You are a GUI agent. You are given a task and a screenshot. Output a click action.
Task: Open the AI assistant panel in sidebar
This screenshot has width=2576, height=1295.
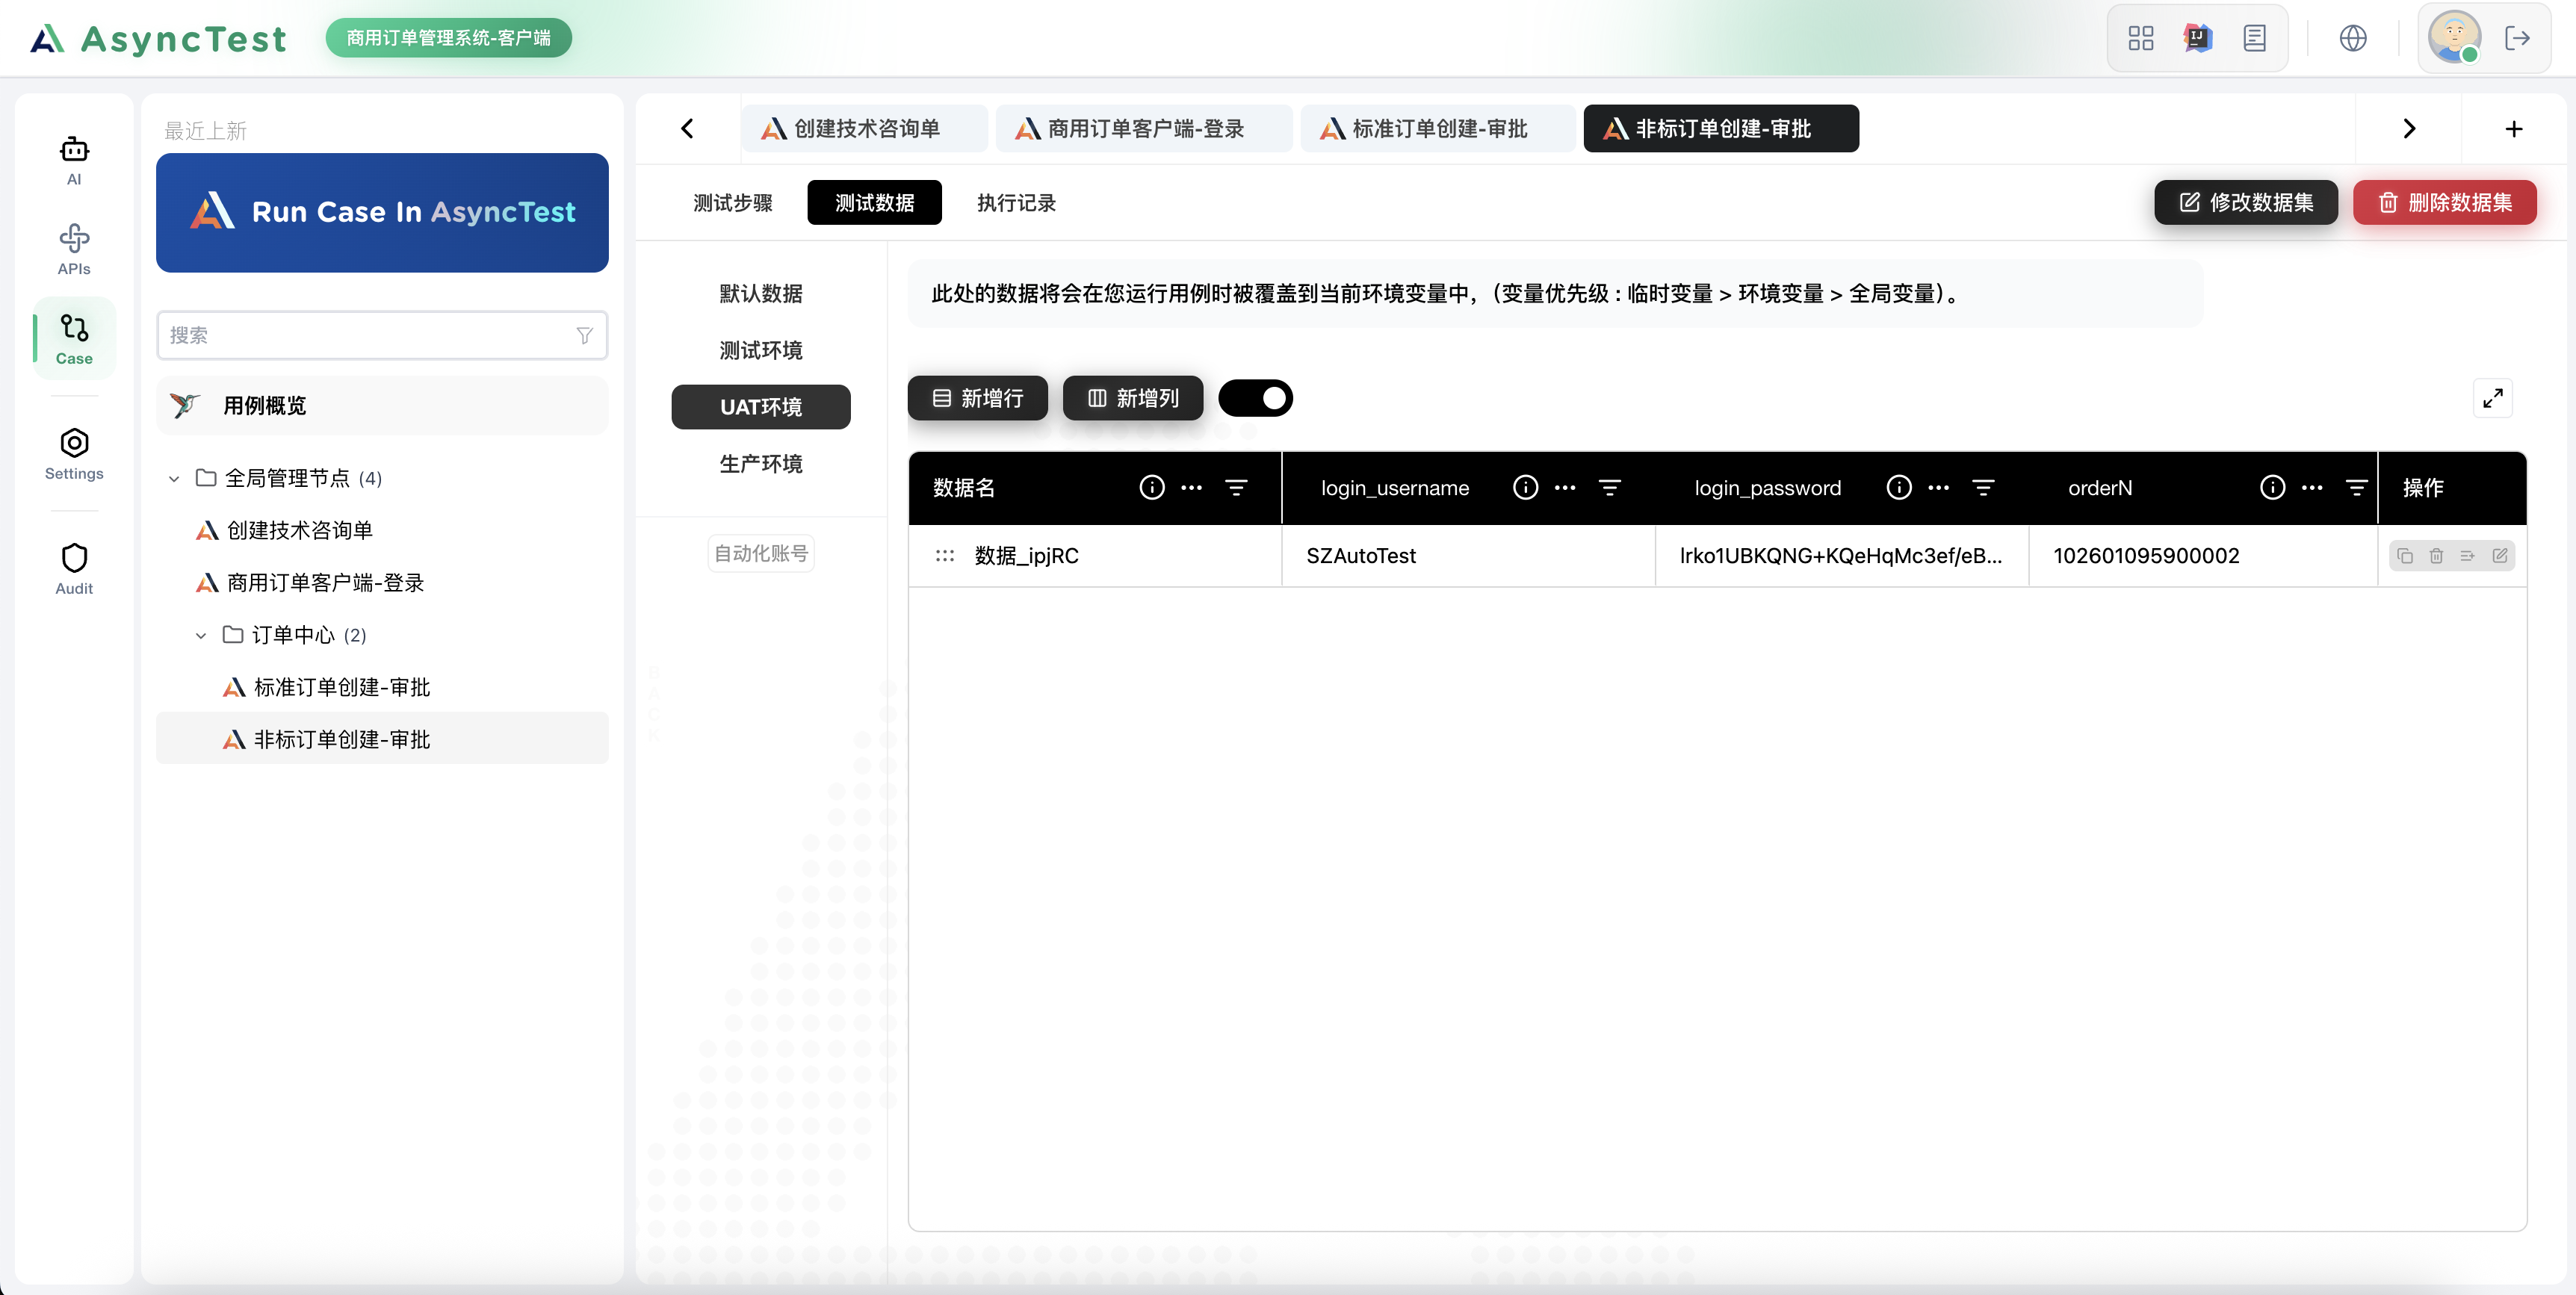73,158
